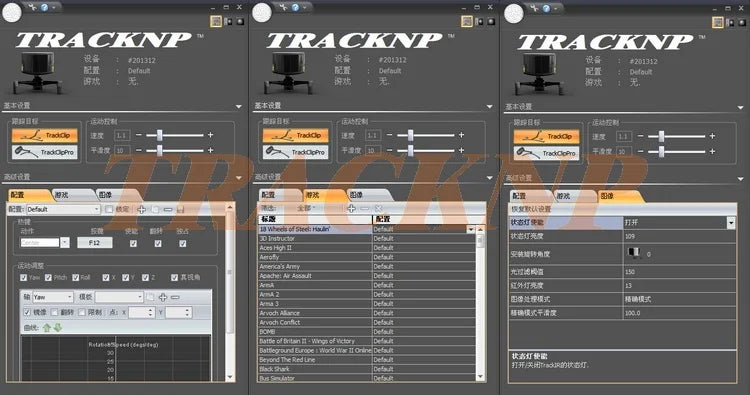Image resolution: width=750 pixels, height=395 pixels.
Task: Toggle the Z axis checkbox
Action: coord(145,277)
